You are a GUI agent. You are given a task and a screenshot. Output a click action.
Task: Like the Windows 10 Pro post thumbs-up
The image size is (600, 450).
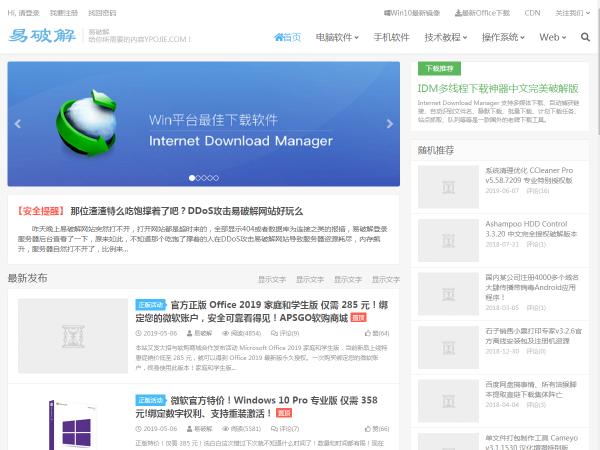tap(368, 429)
